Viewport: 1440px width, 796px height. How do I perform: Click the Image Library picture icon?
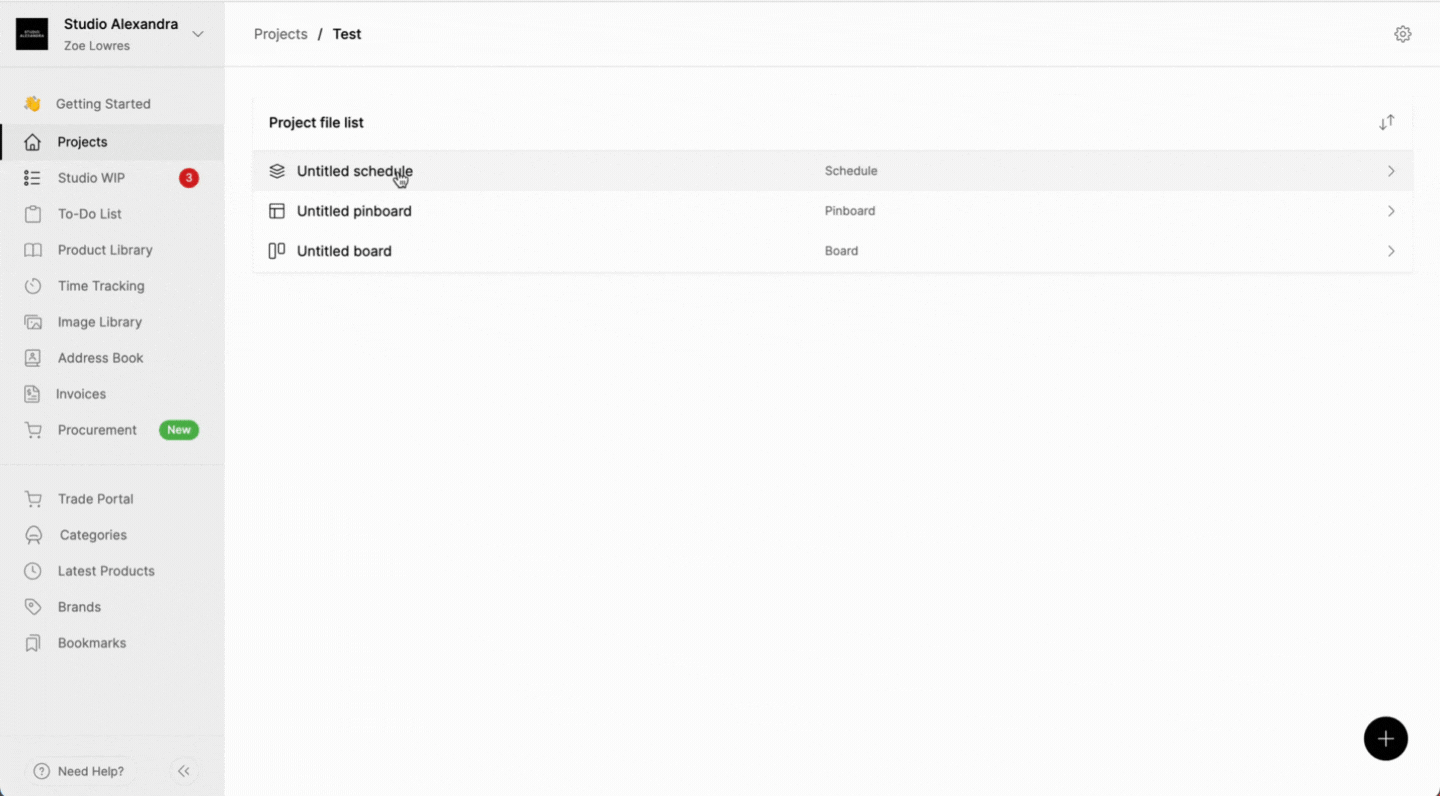(33, 322)
